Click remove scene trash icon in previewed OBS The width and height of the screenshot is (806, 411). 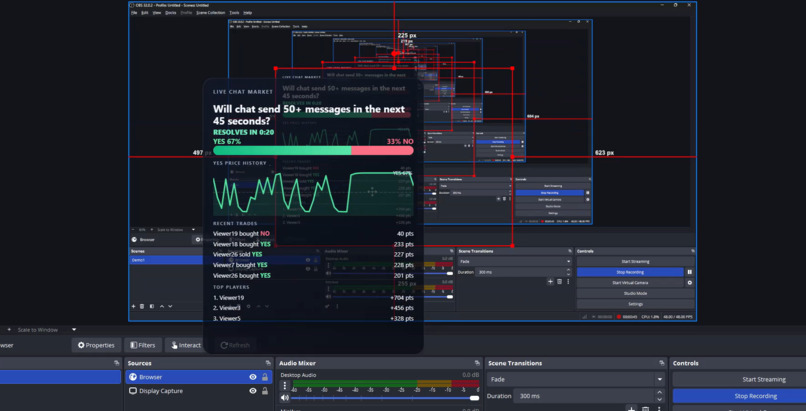tap(142, 306)
